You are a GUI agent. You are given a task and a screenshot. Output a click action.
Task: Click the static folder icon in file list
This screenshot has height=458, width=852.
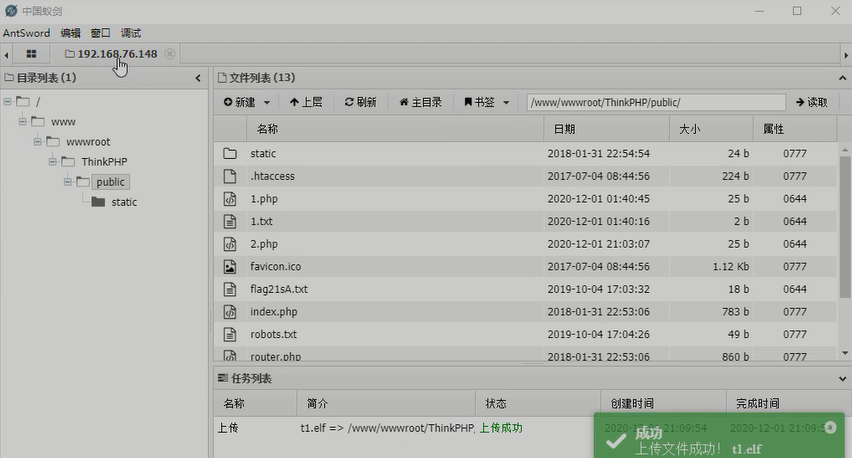pos(230,154)
